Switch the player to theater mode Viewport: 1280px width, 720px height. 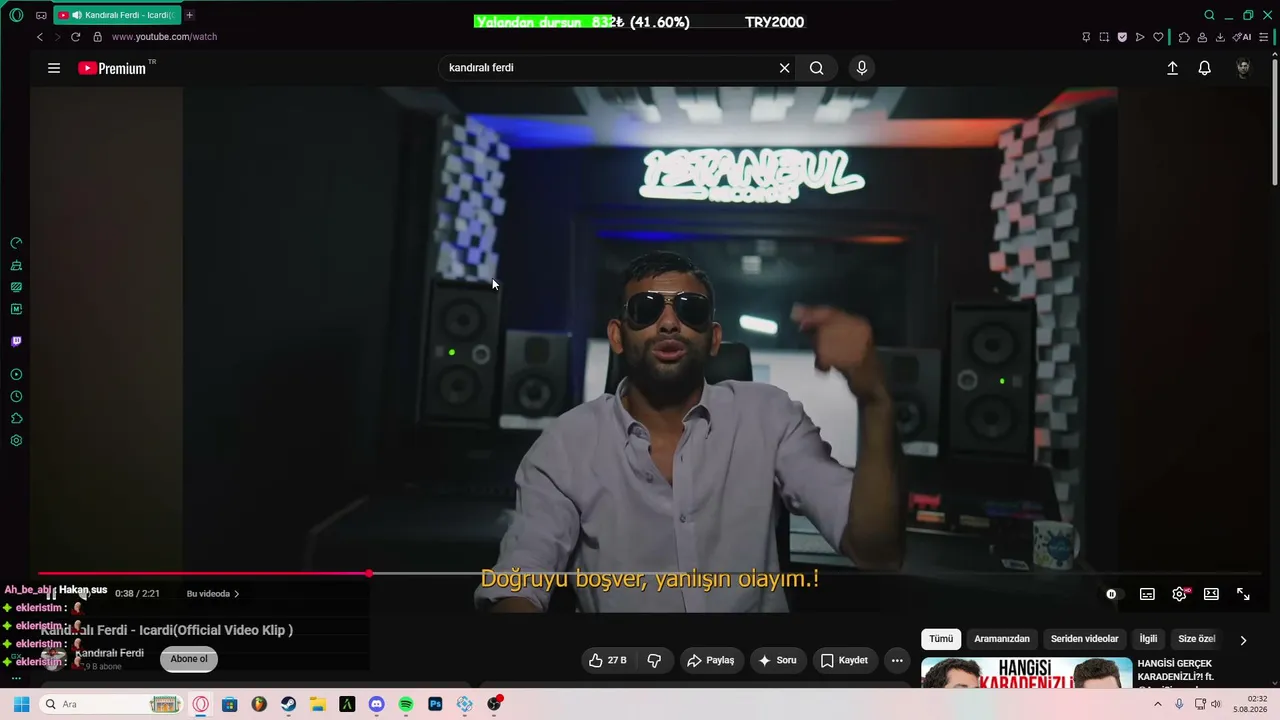[x=1211, y=594]
